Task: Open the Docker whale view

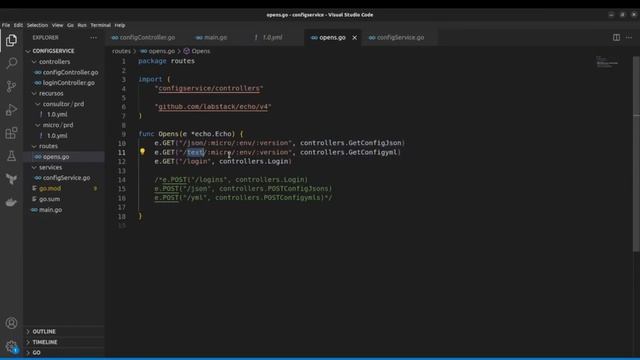Action: click(x=11, y=202)
